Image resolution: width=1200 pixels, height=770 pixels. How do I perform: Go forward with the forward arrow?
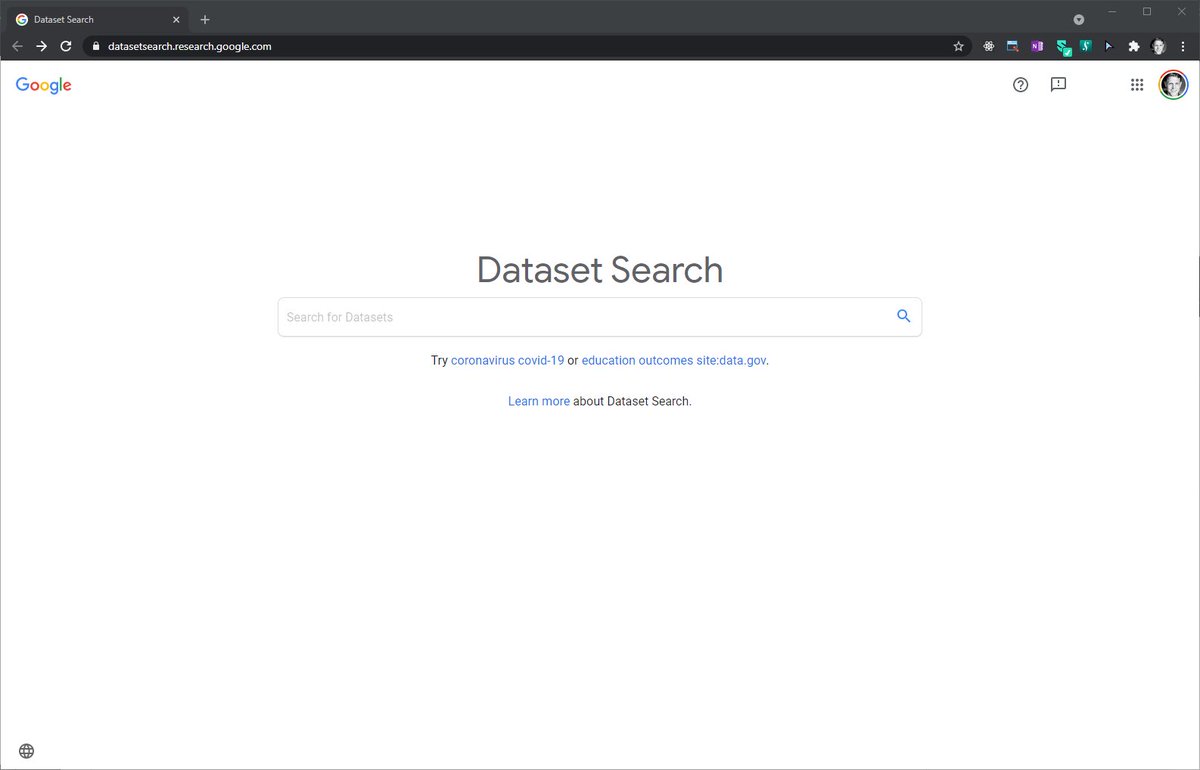41,46
